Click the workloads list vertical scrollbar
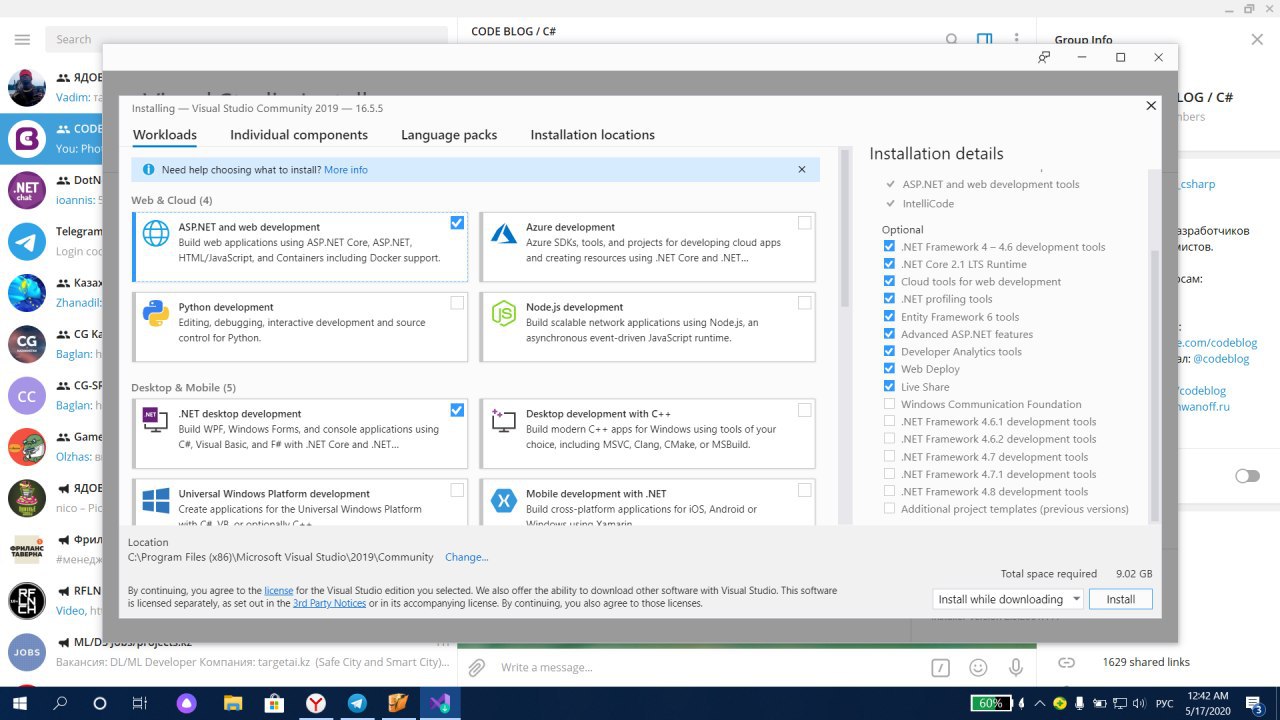Viewport: 1280px width, 720px height. click(846, 230)
